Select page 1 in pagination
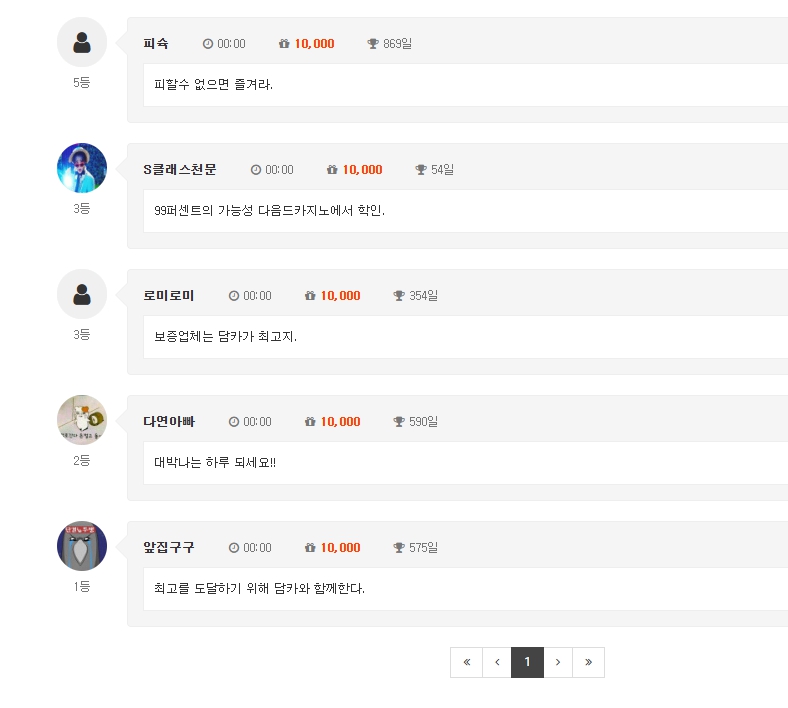 point(527,662)
